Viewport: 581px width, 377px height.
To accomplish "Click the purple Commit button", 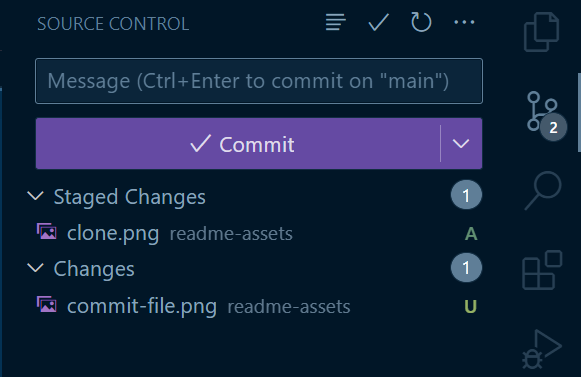I will click(x=238, y=143).
